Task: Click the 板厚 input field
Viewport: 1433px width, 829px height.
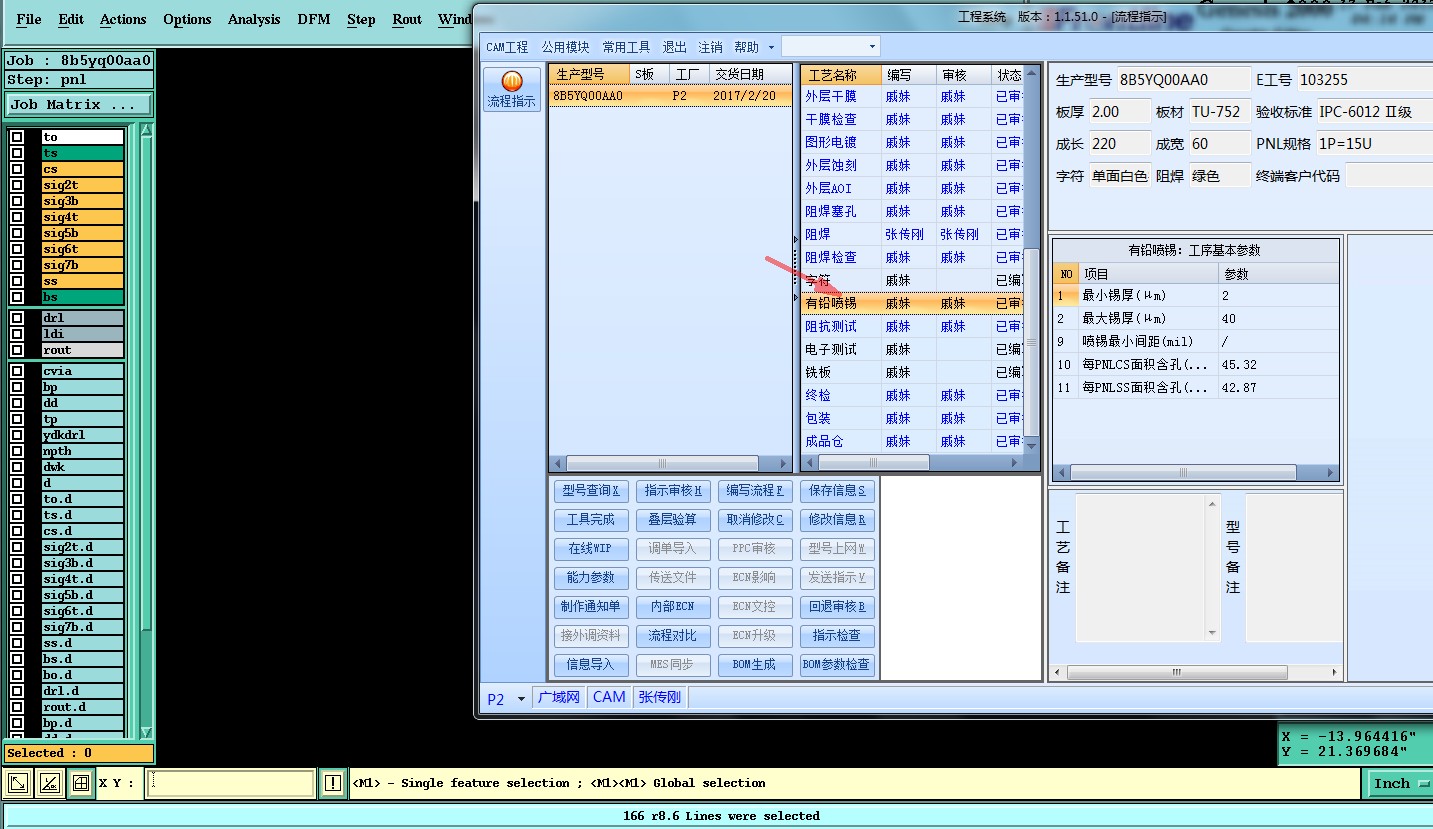Action: tap(1119, 112)
